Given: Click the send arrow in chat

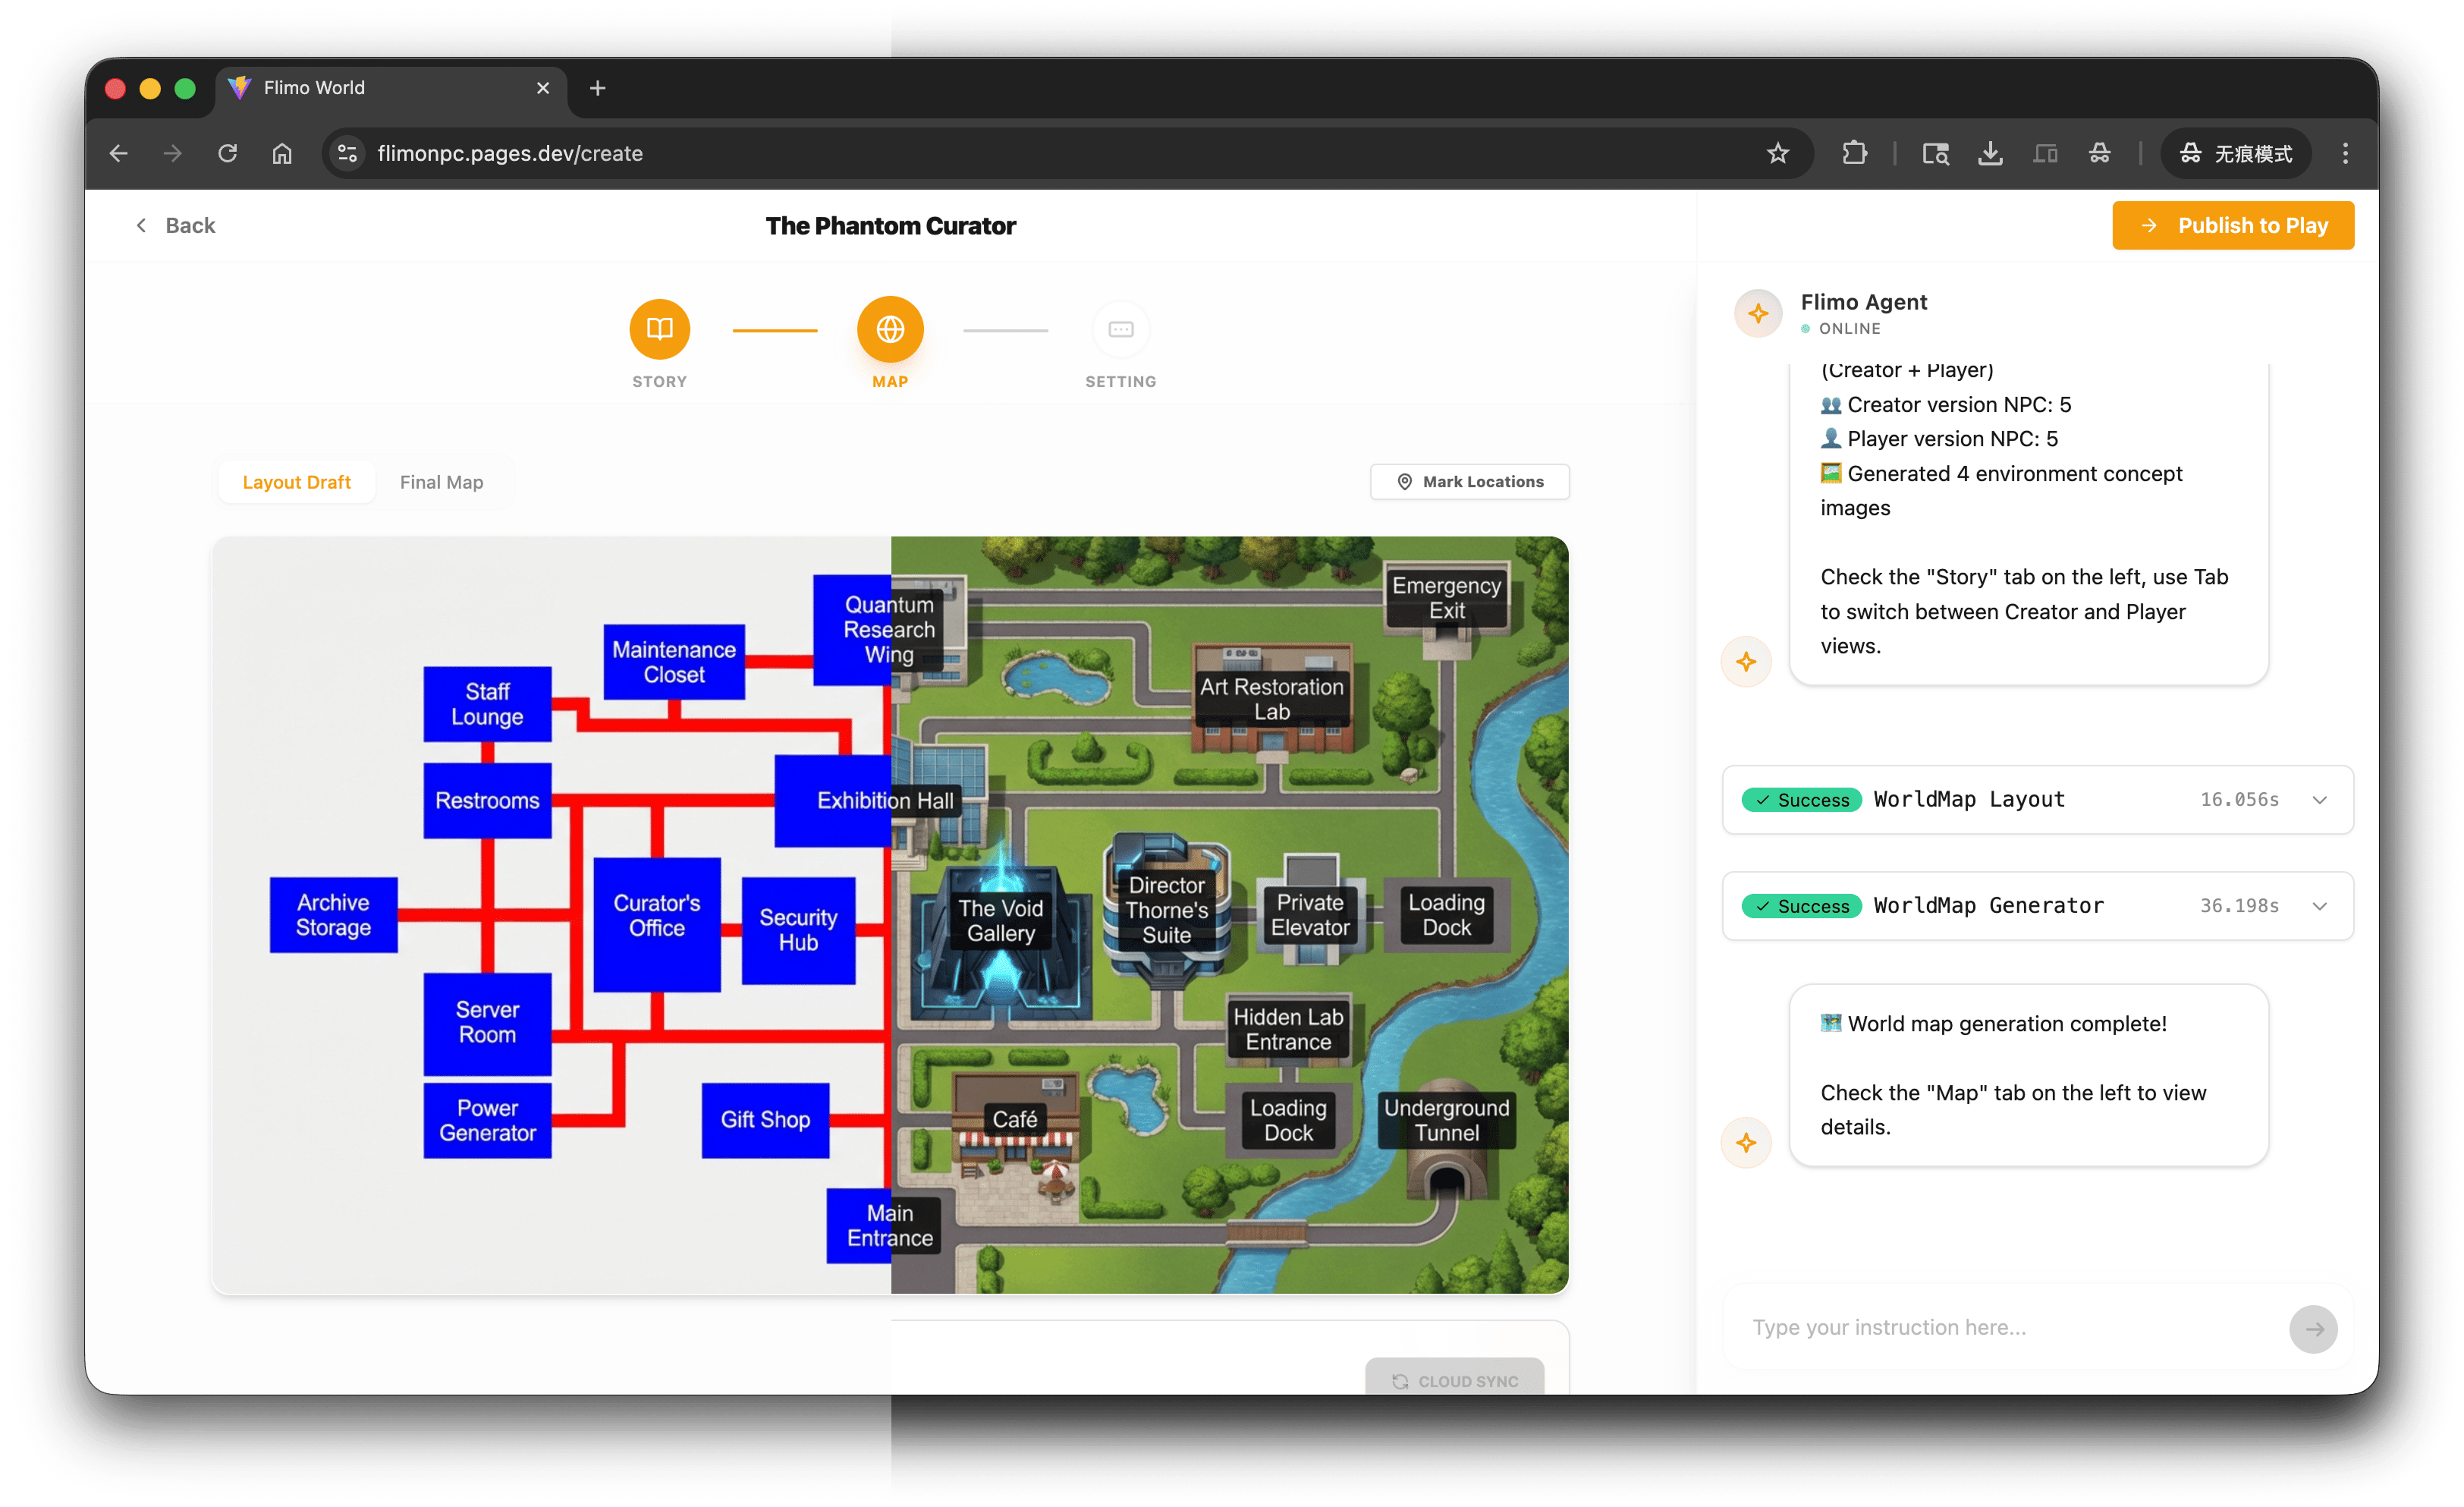Looking at the screenshot, I should click(x=2312, y=1329).
